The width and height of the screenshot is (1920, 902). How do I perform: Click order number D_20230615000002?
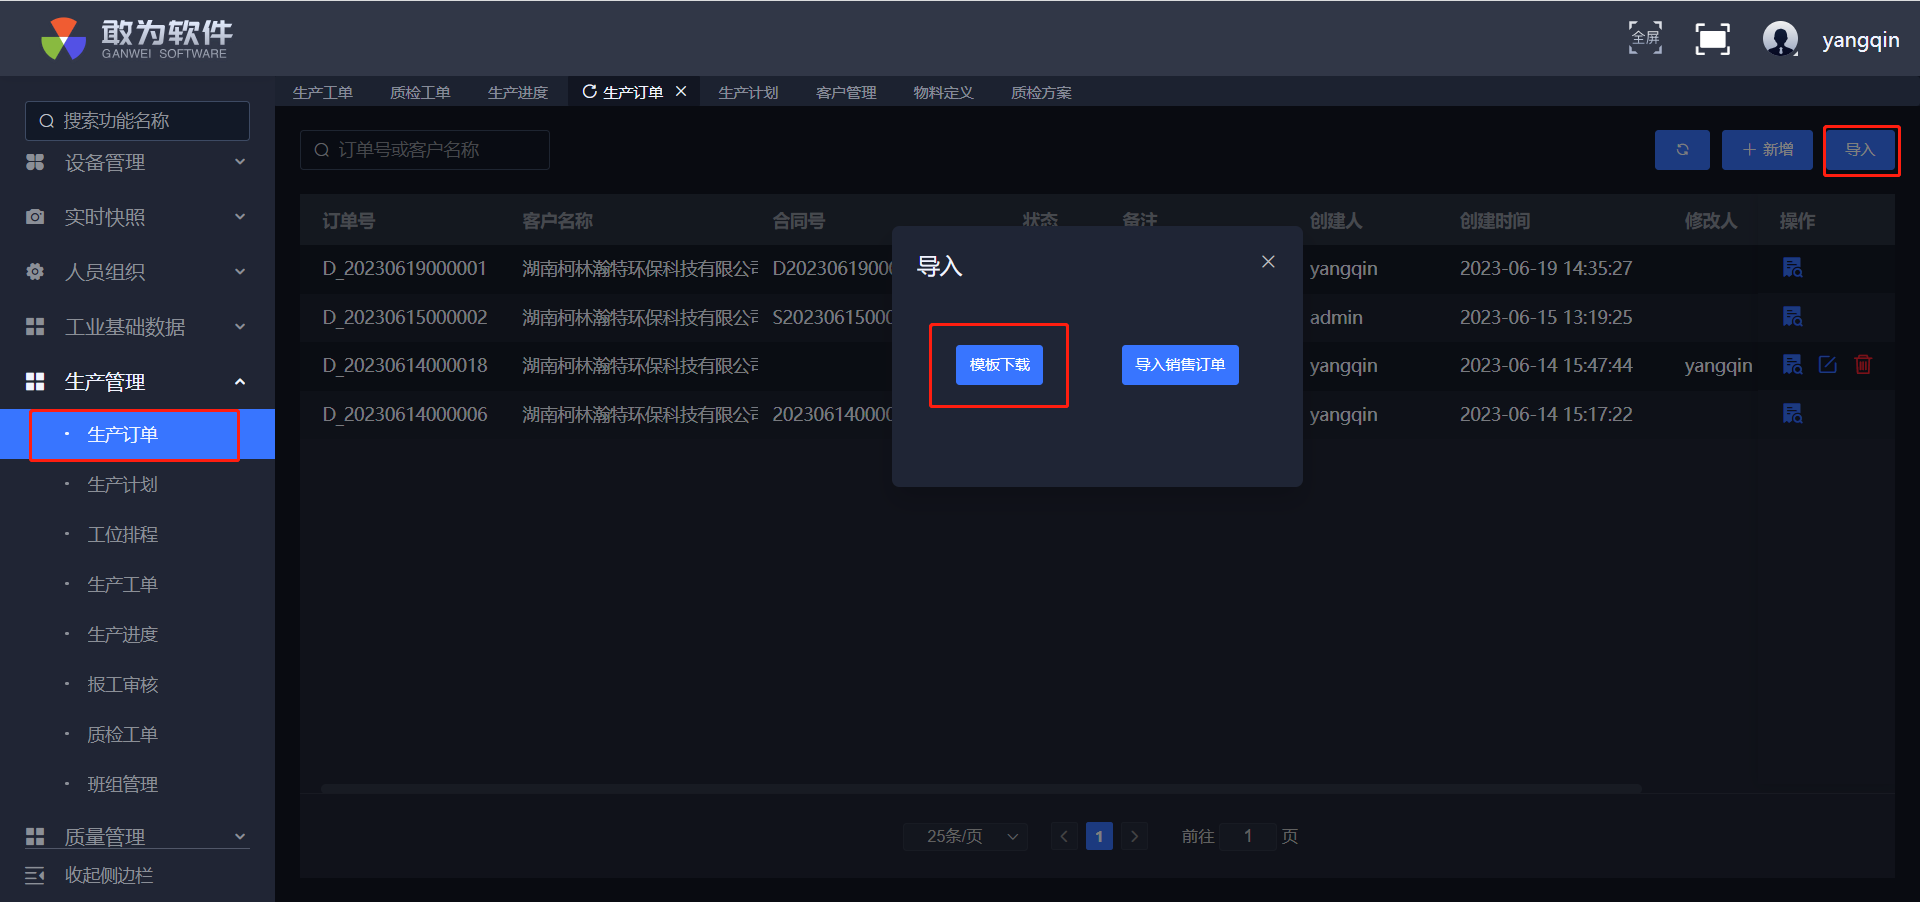(x=404, y=317)
